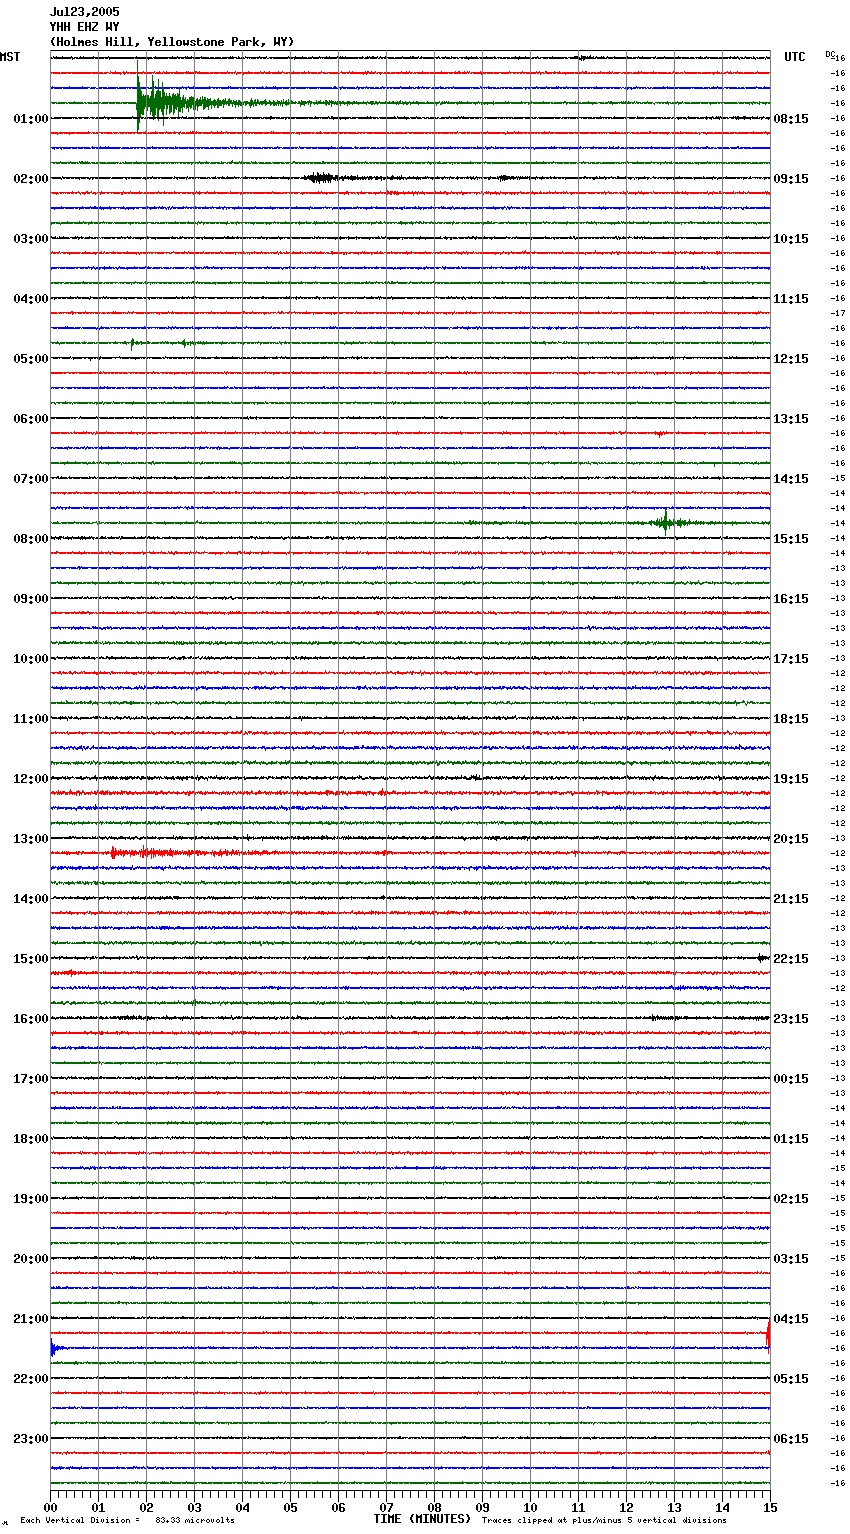
Task: Select the station code YHH EHZ WY
Action: tap(84, 27)
